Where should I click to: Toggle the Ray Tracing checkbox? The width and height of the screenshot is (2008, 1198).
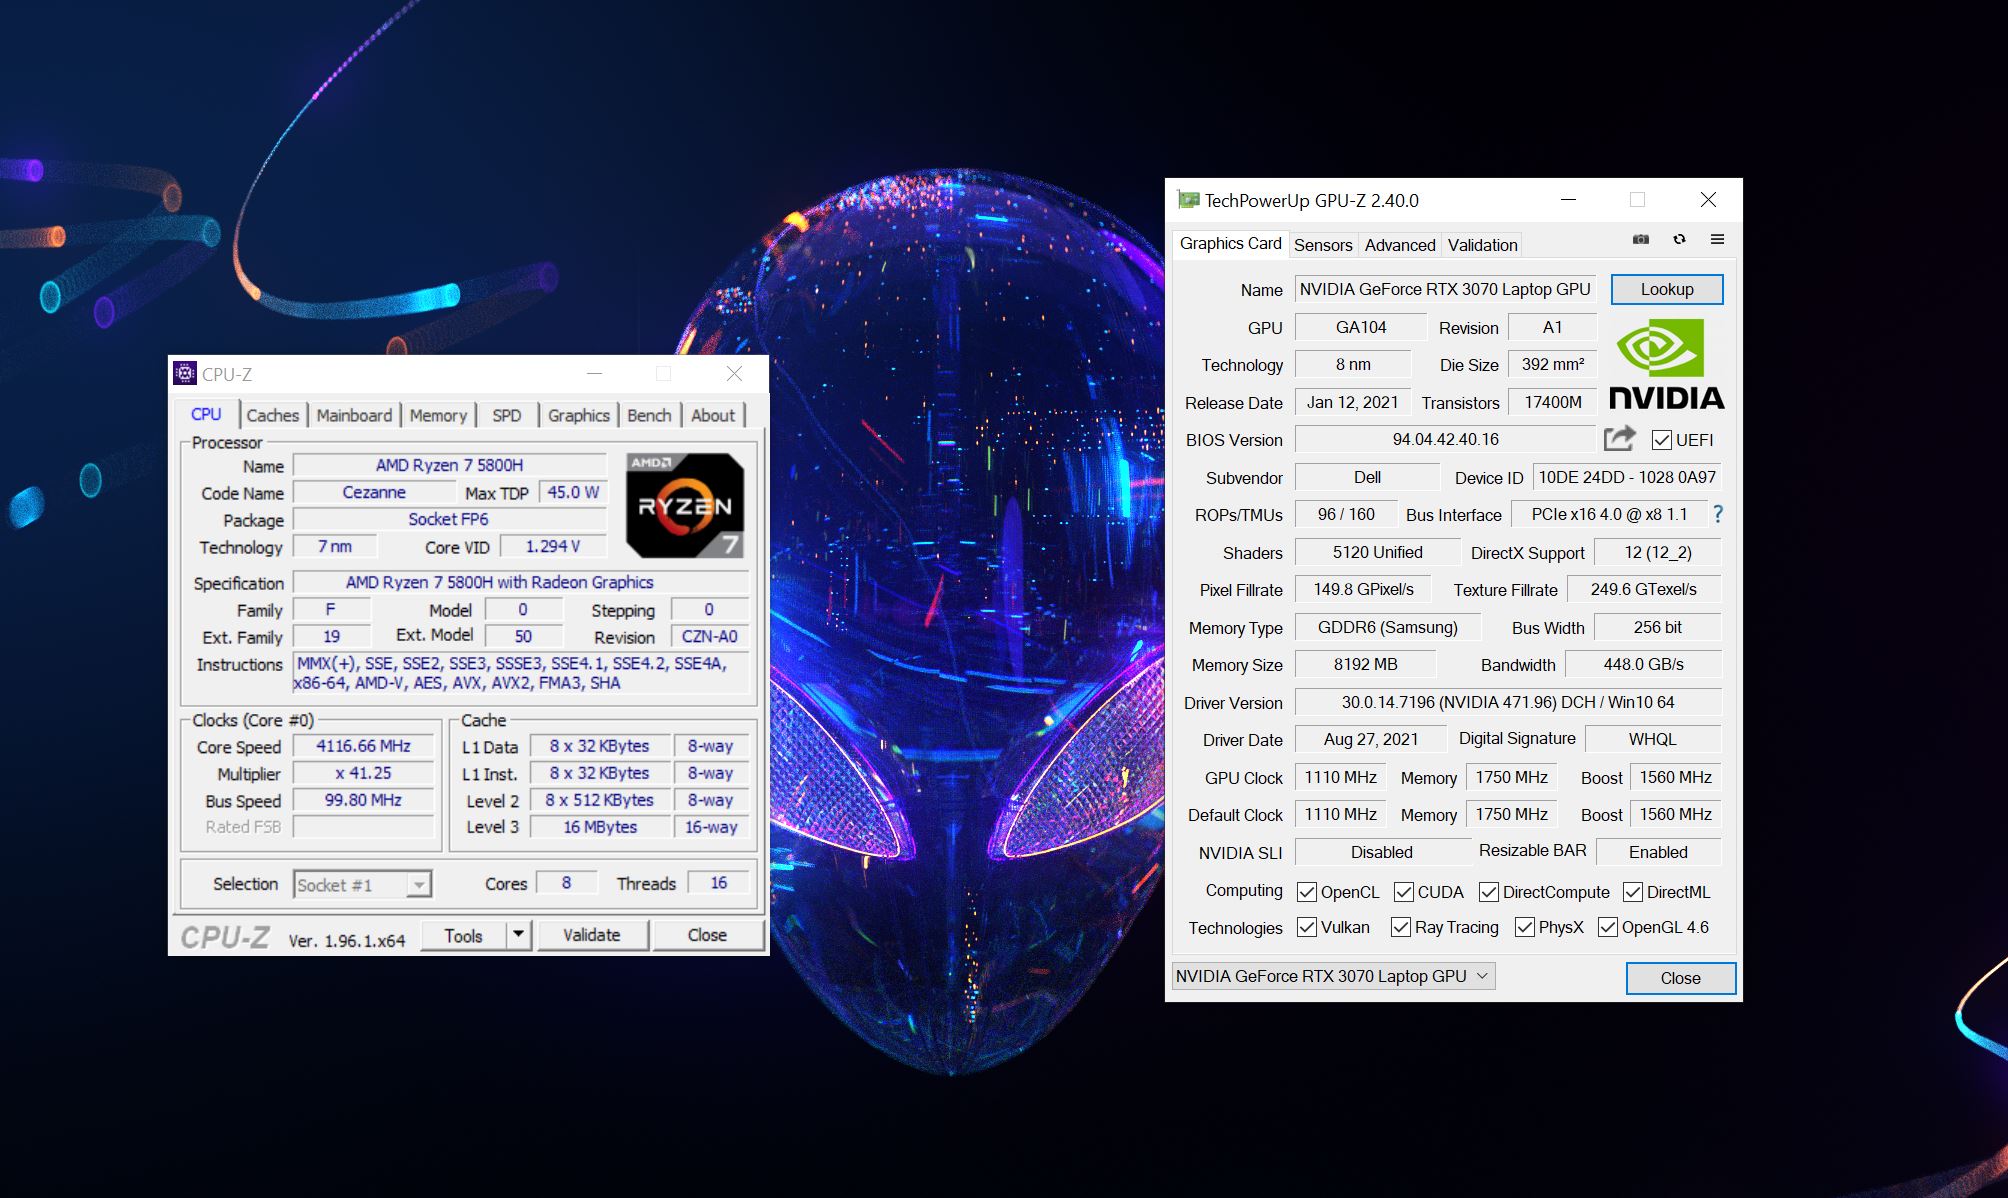[x=1401, y=928]
